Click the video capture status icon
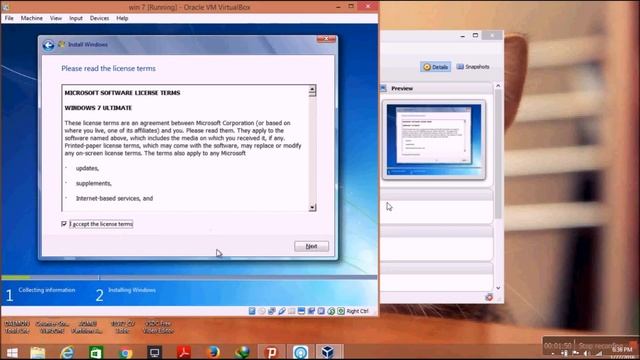 tap(311, 311)
